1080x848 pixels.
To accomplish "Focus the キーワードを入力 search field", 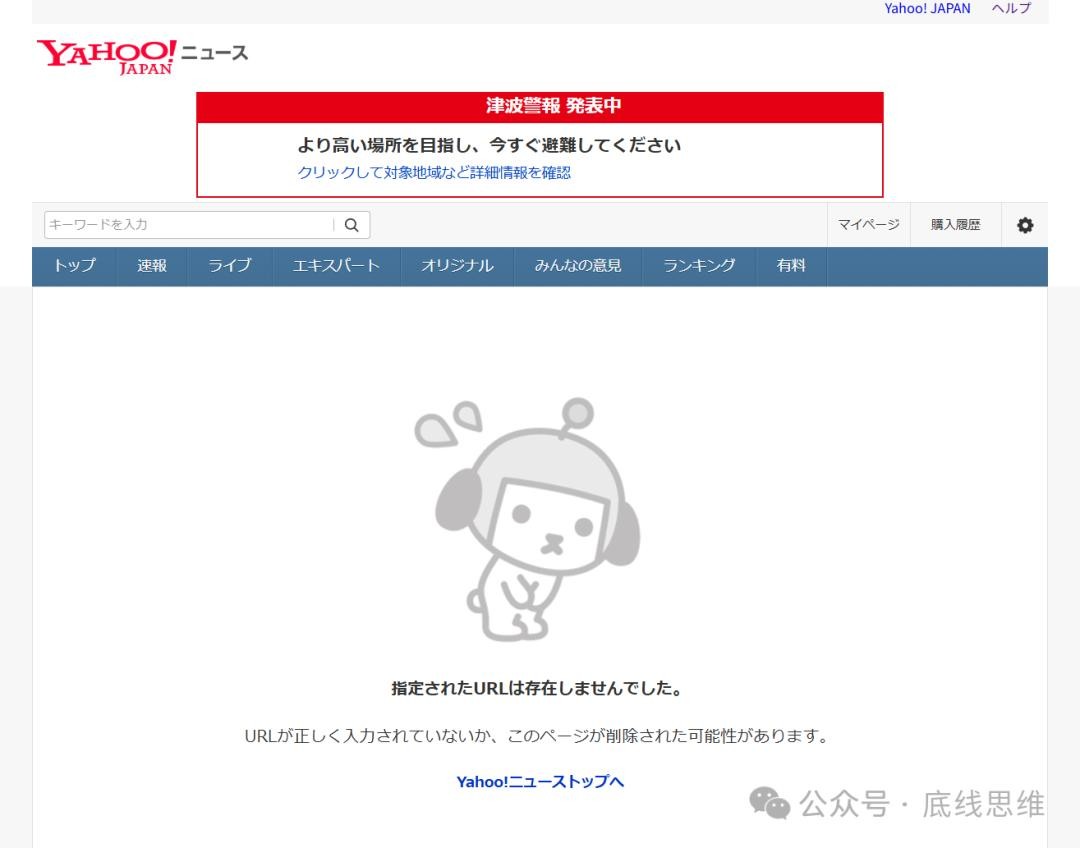I will pos(188,225).
